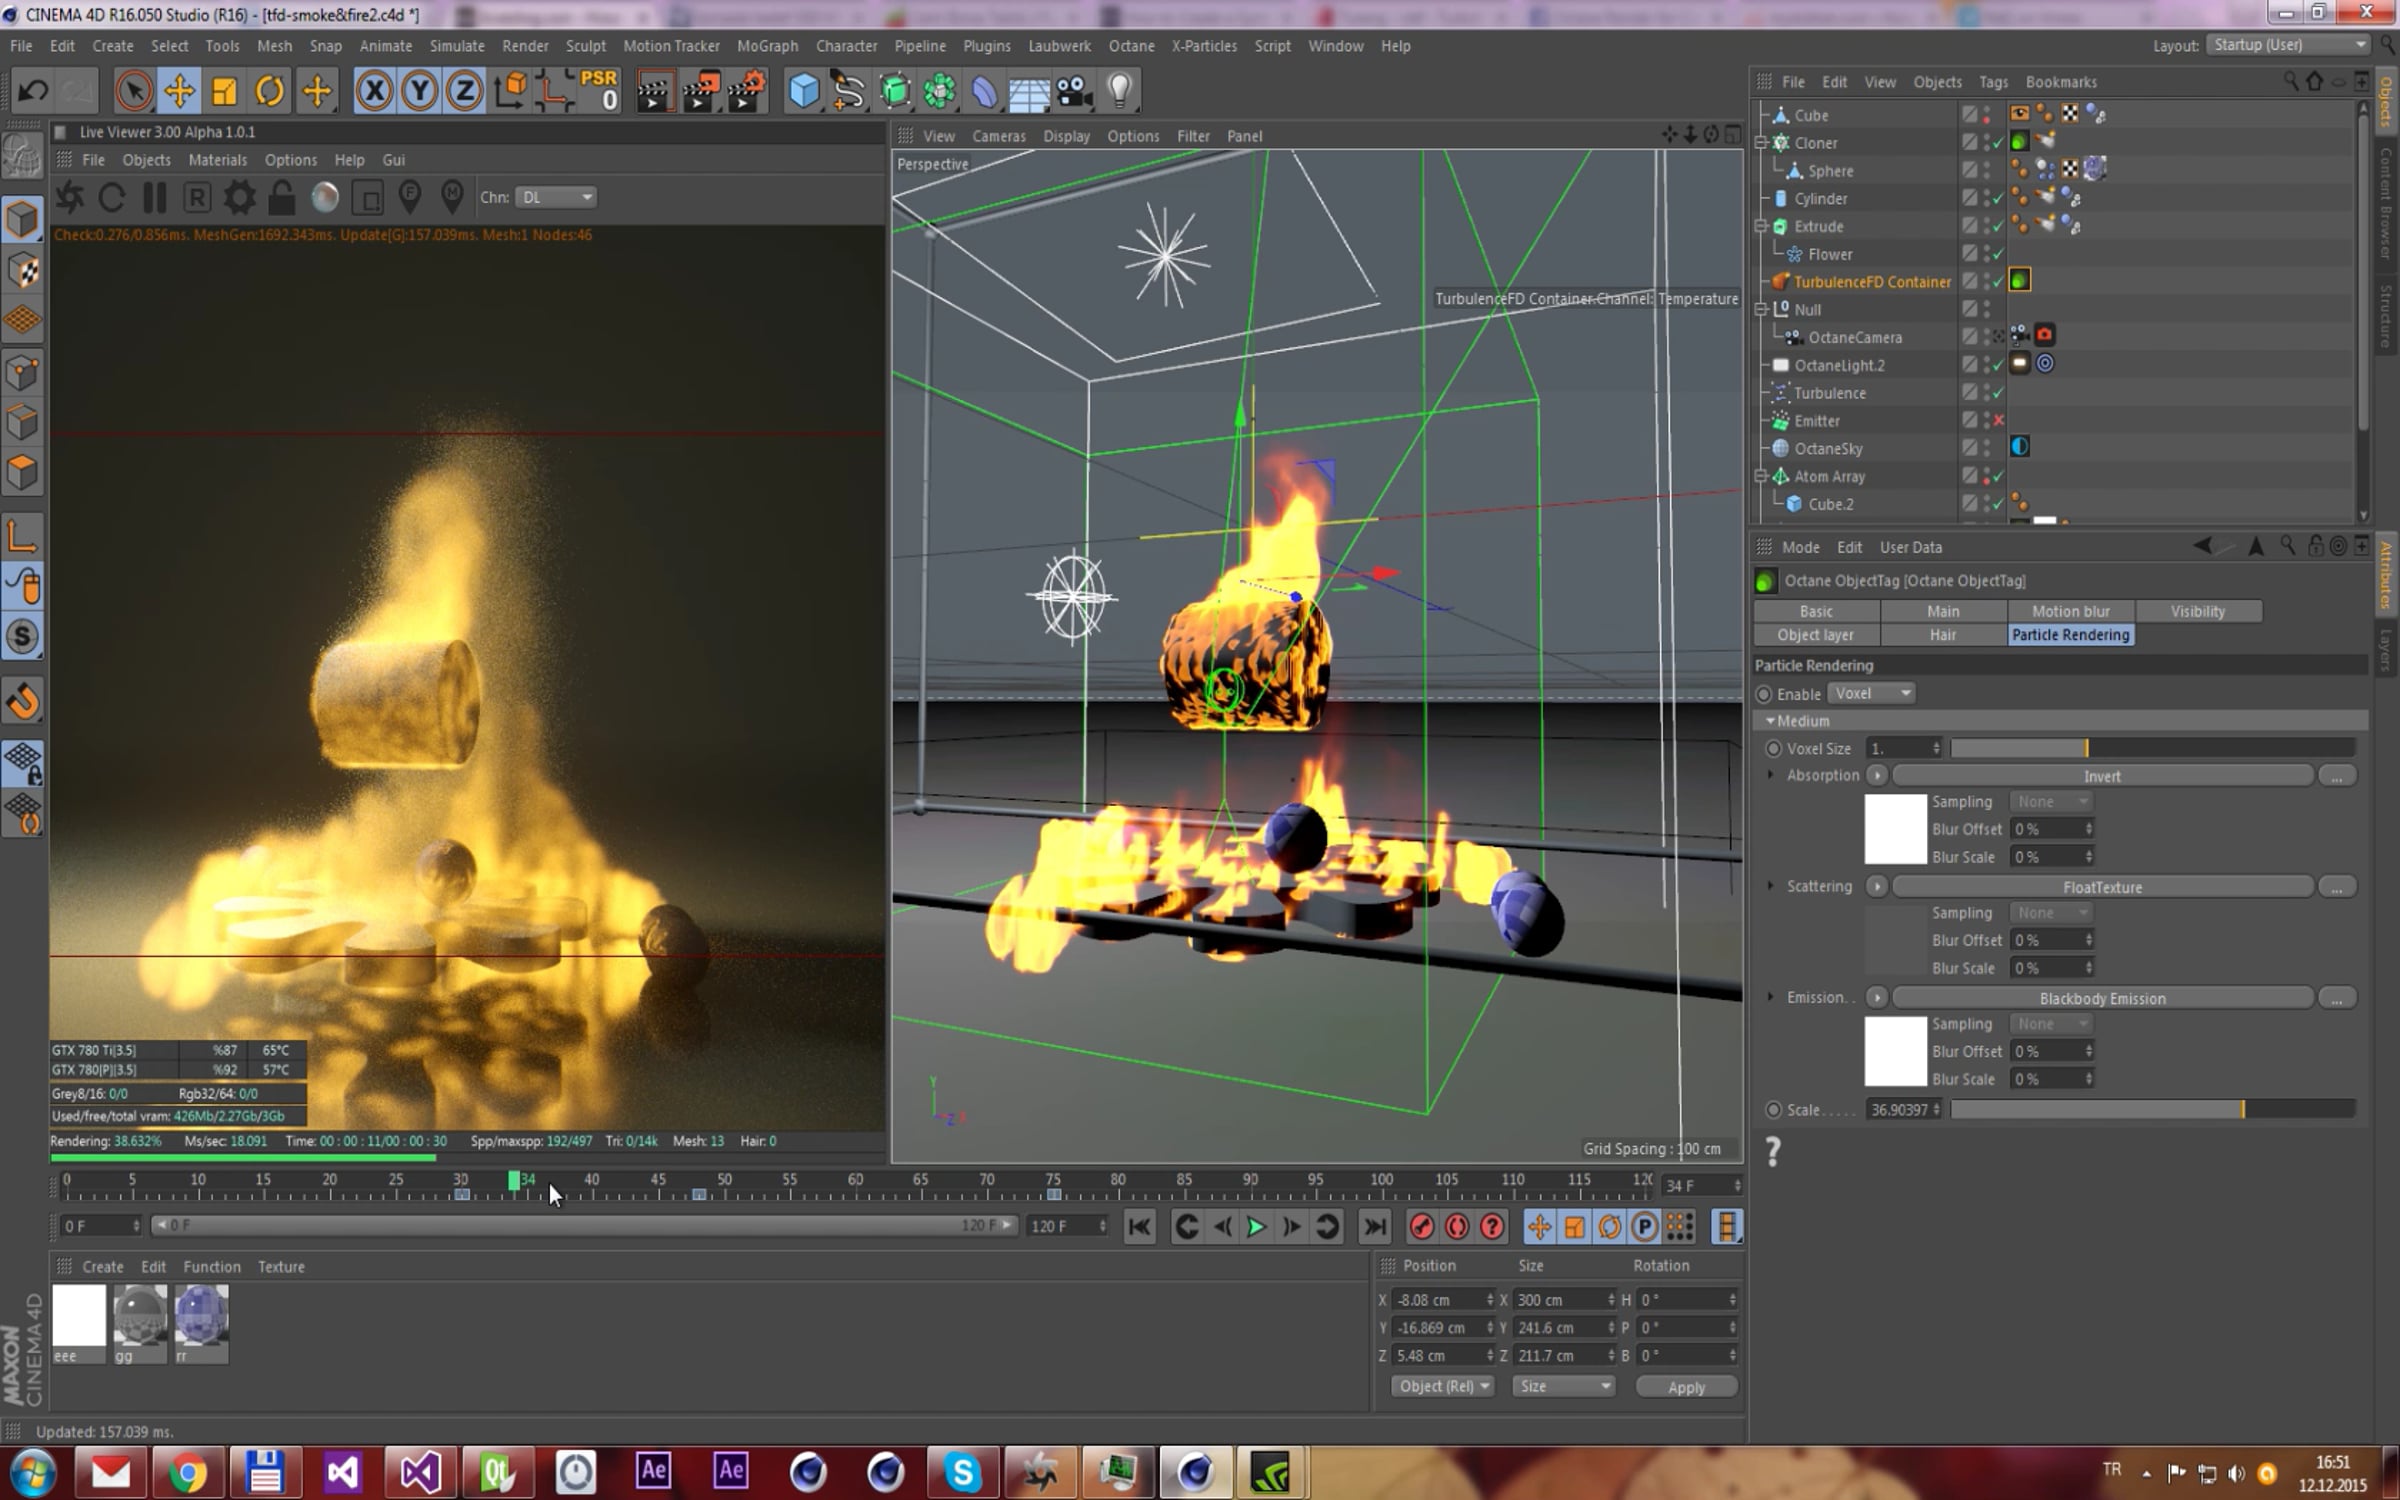2400x1500 pixels.
Task: Click the PSR reset icon
Action: [599, 90]
